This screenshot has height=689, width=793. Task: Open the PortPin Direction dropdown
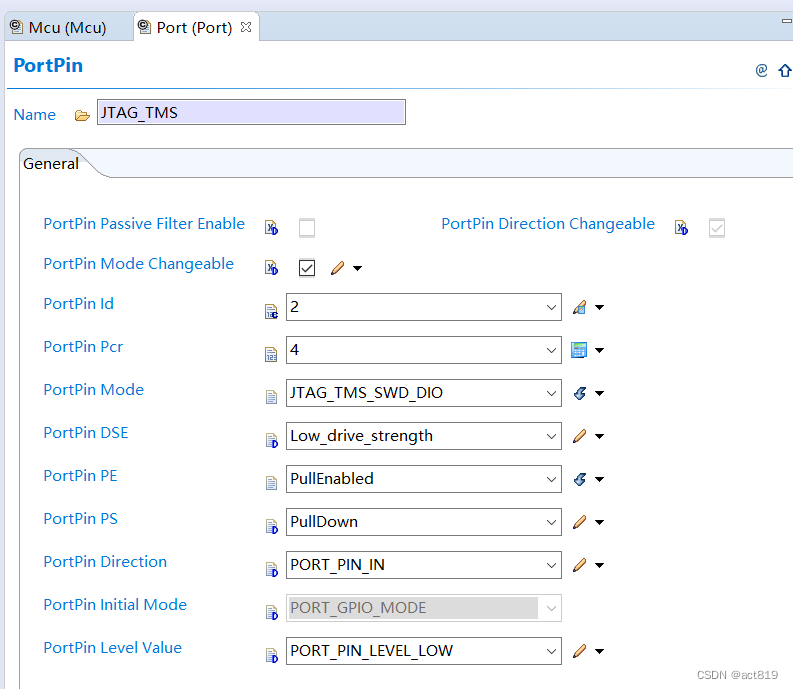tap(551, 565)
